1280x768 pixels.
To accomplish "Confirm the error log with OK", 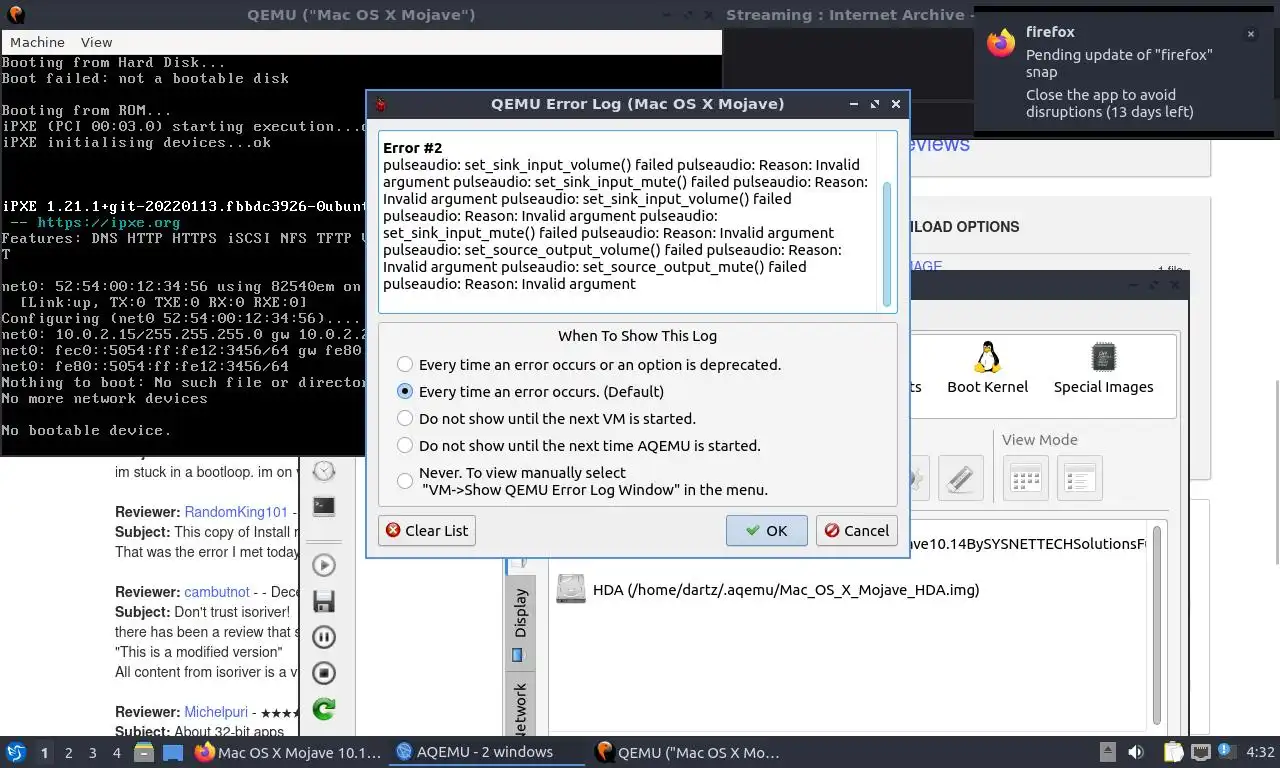I will (766, 530).
